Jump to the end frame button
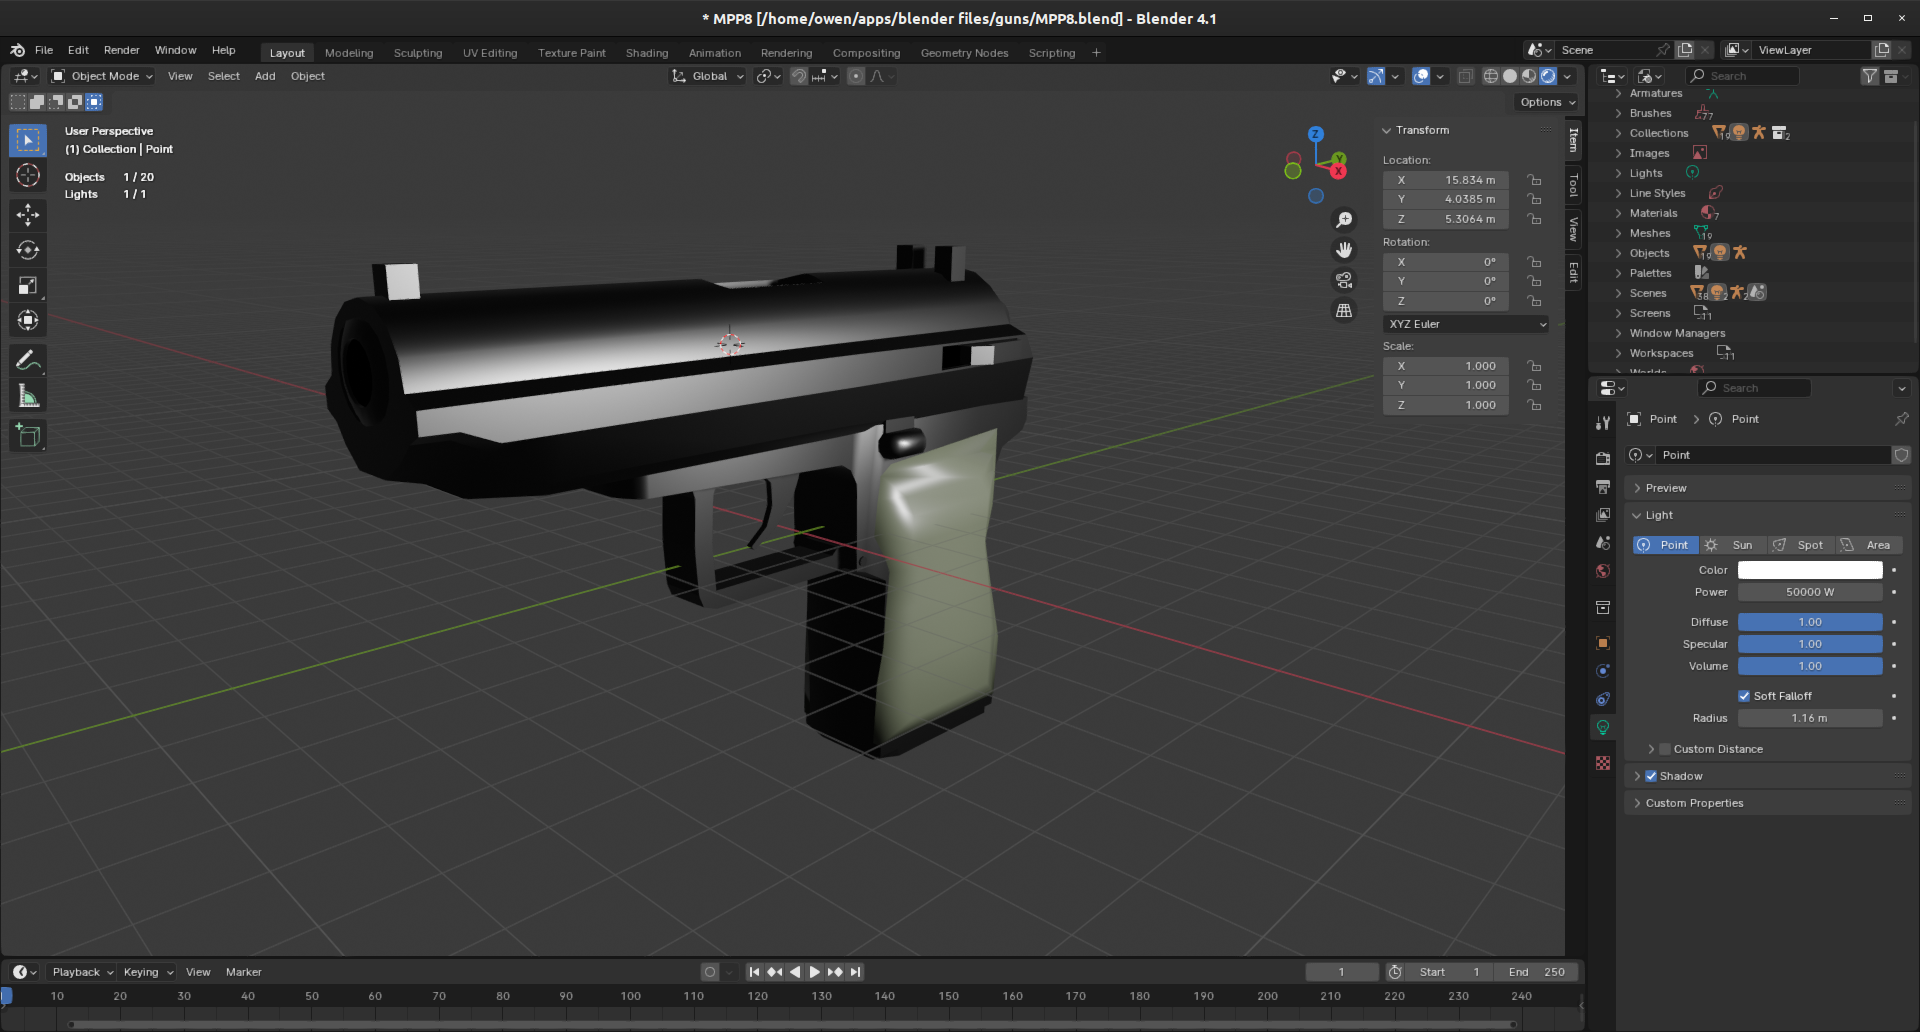 point(855,972)
